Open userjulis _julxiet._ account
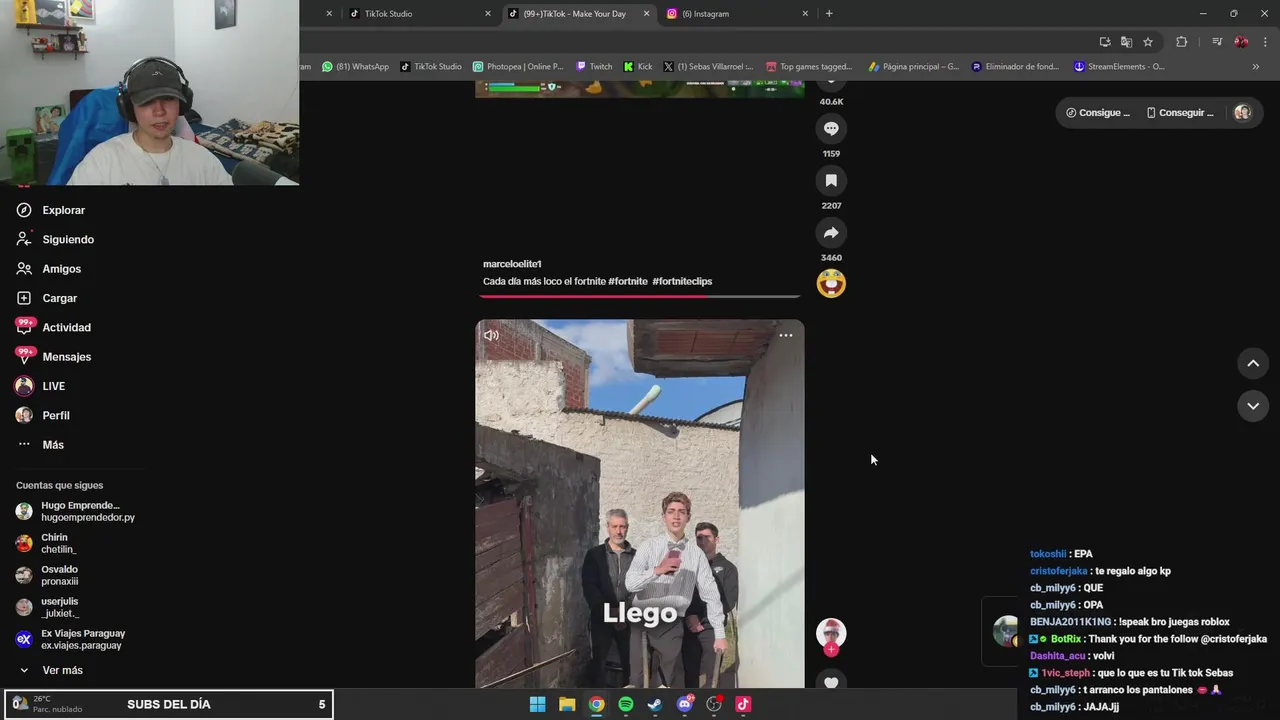 pyautogui.click(x=47, y=607)
